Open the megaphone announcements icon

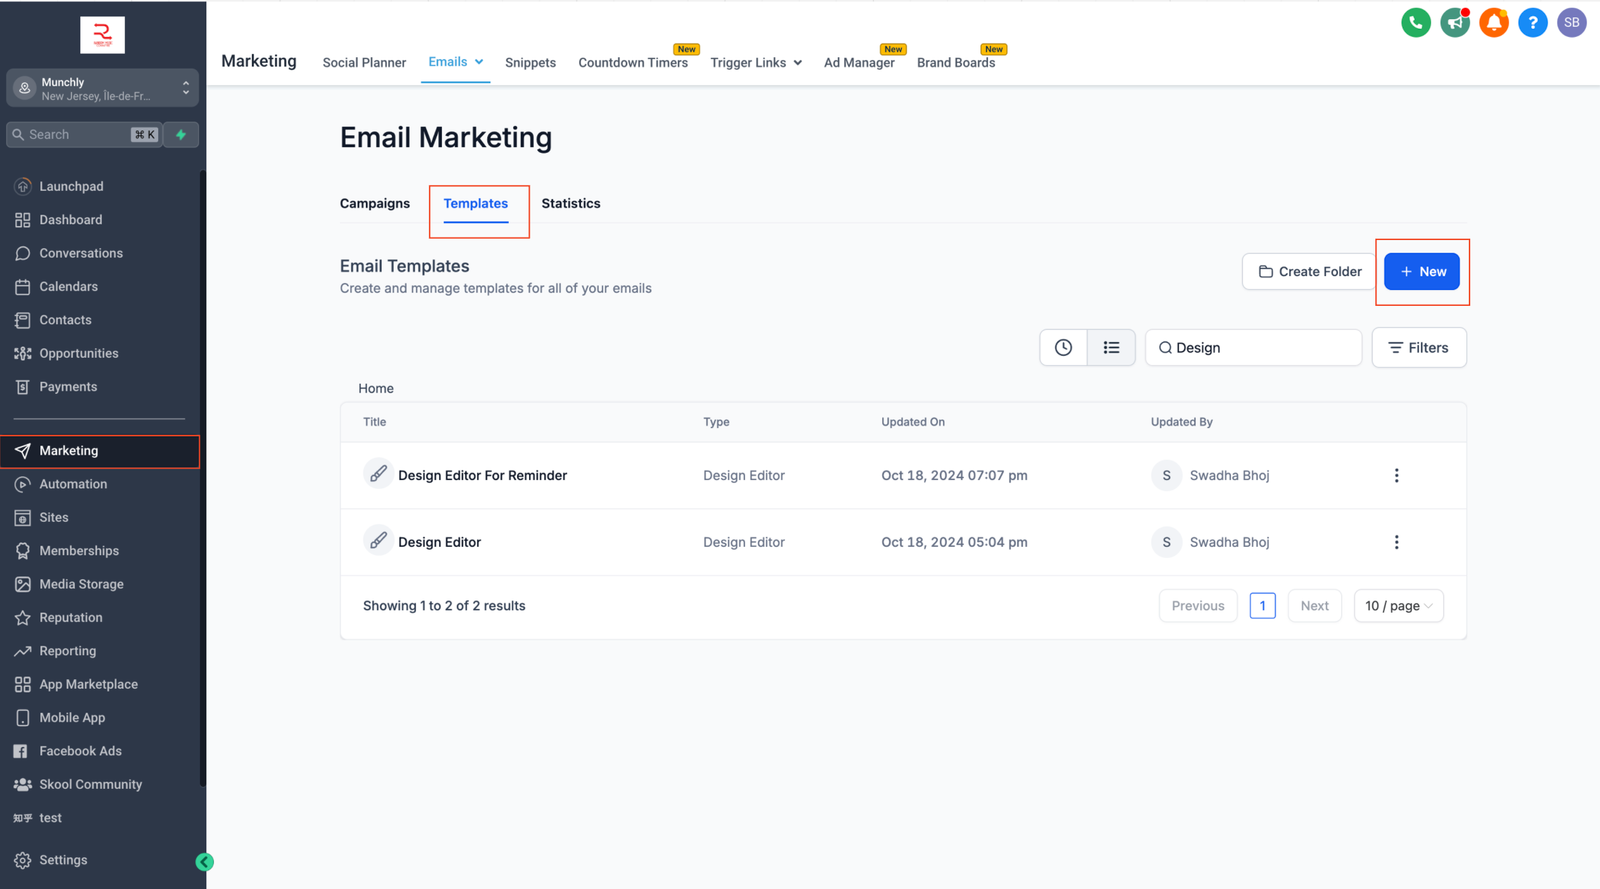point(1454,23)
